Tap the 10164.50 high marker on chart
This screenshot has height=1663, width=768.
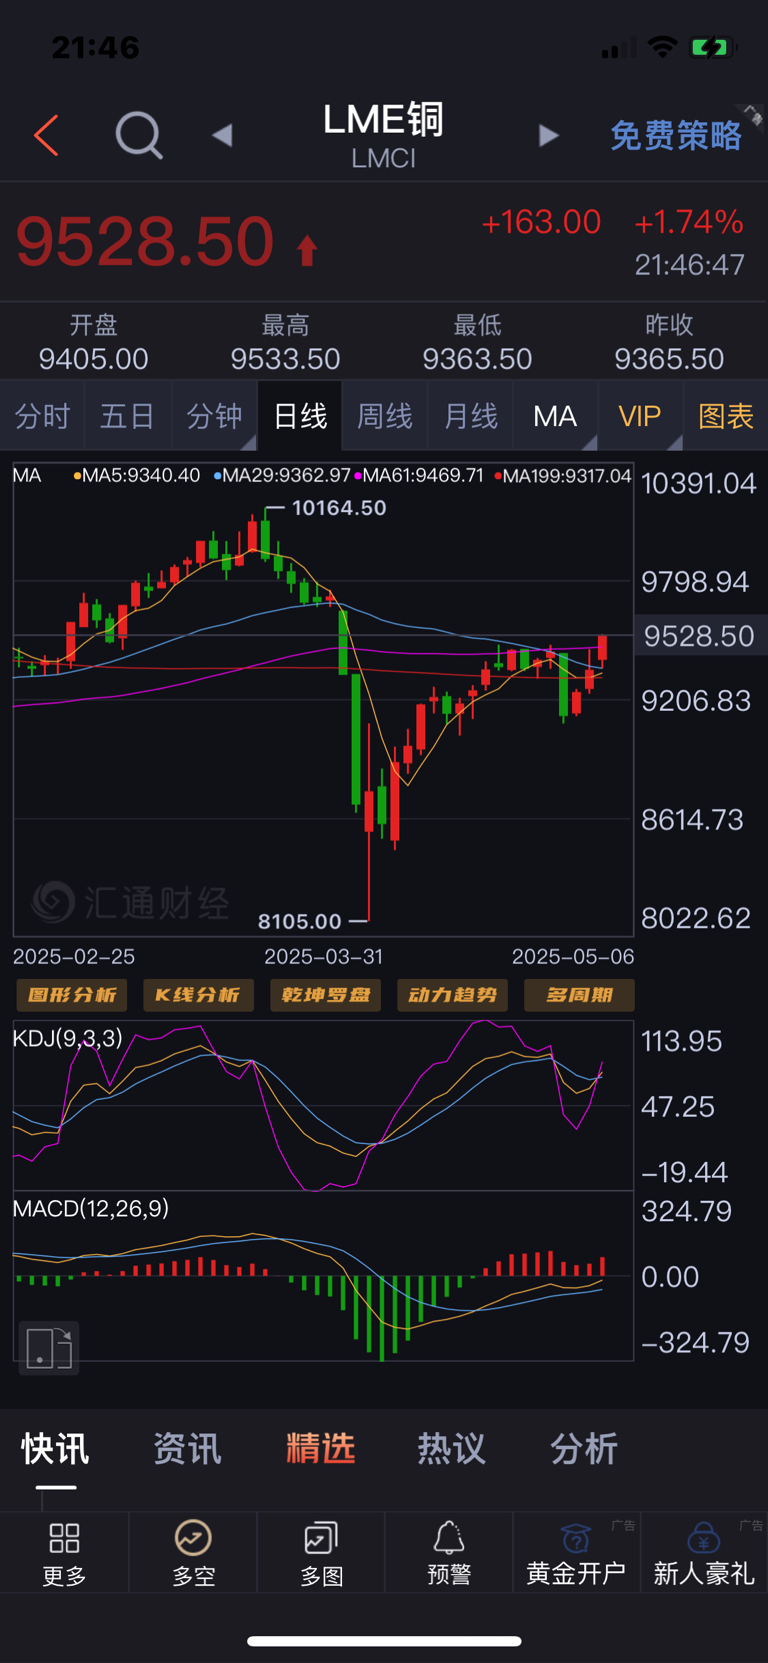(339, 508)
